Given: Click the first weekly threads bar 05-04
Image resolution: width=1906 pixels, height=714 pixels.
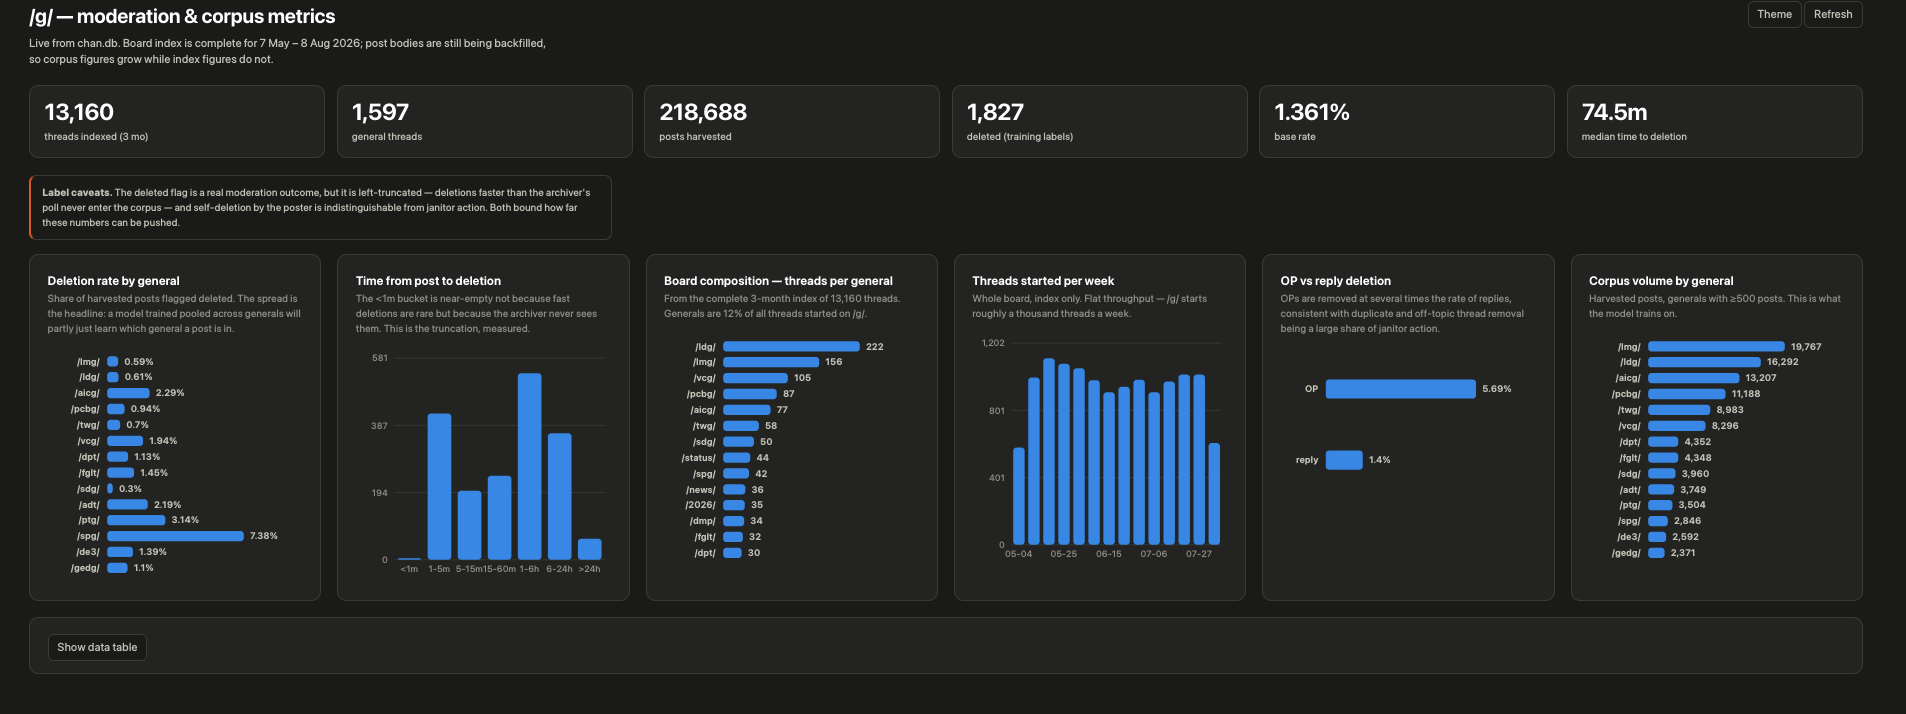Looking at the screenshot, I should pyautogui.click(x=1019, y=496).
